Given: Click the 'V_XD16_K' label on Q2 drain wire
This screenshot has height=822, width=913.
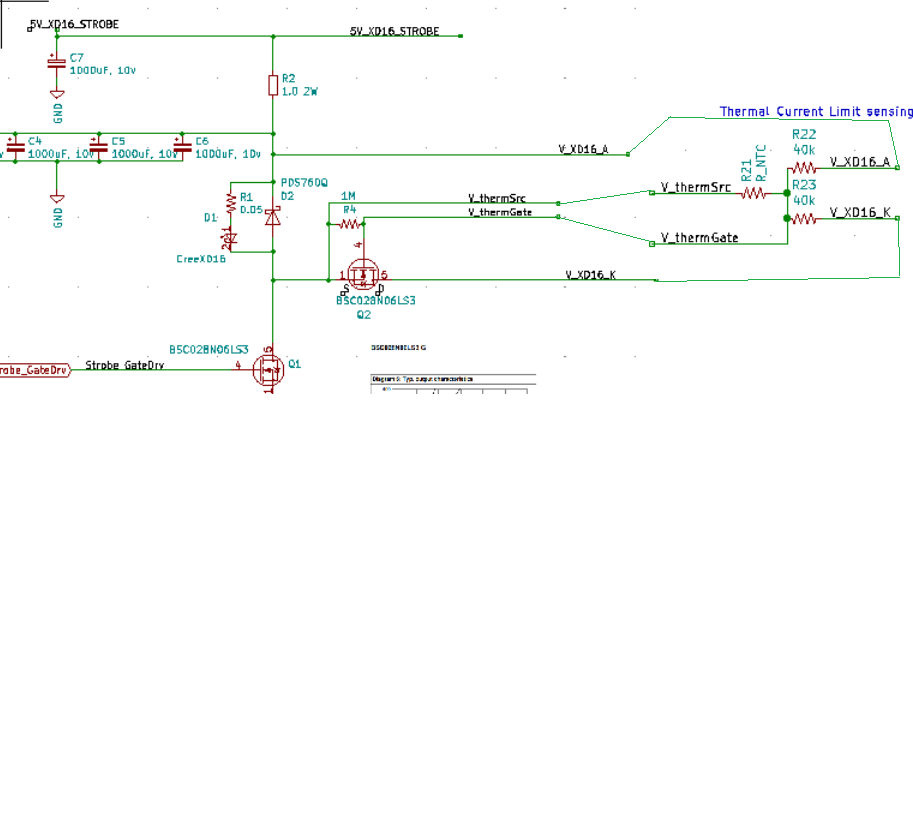Looking at the screenshot, I should pyautogui.click(x=590, y=275).
